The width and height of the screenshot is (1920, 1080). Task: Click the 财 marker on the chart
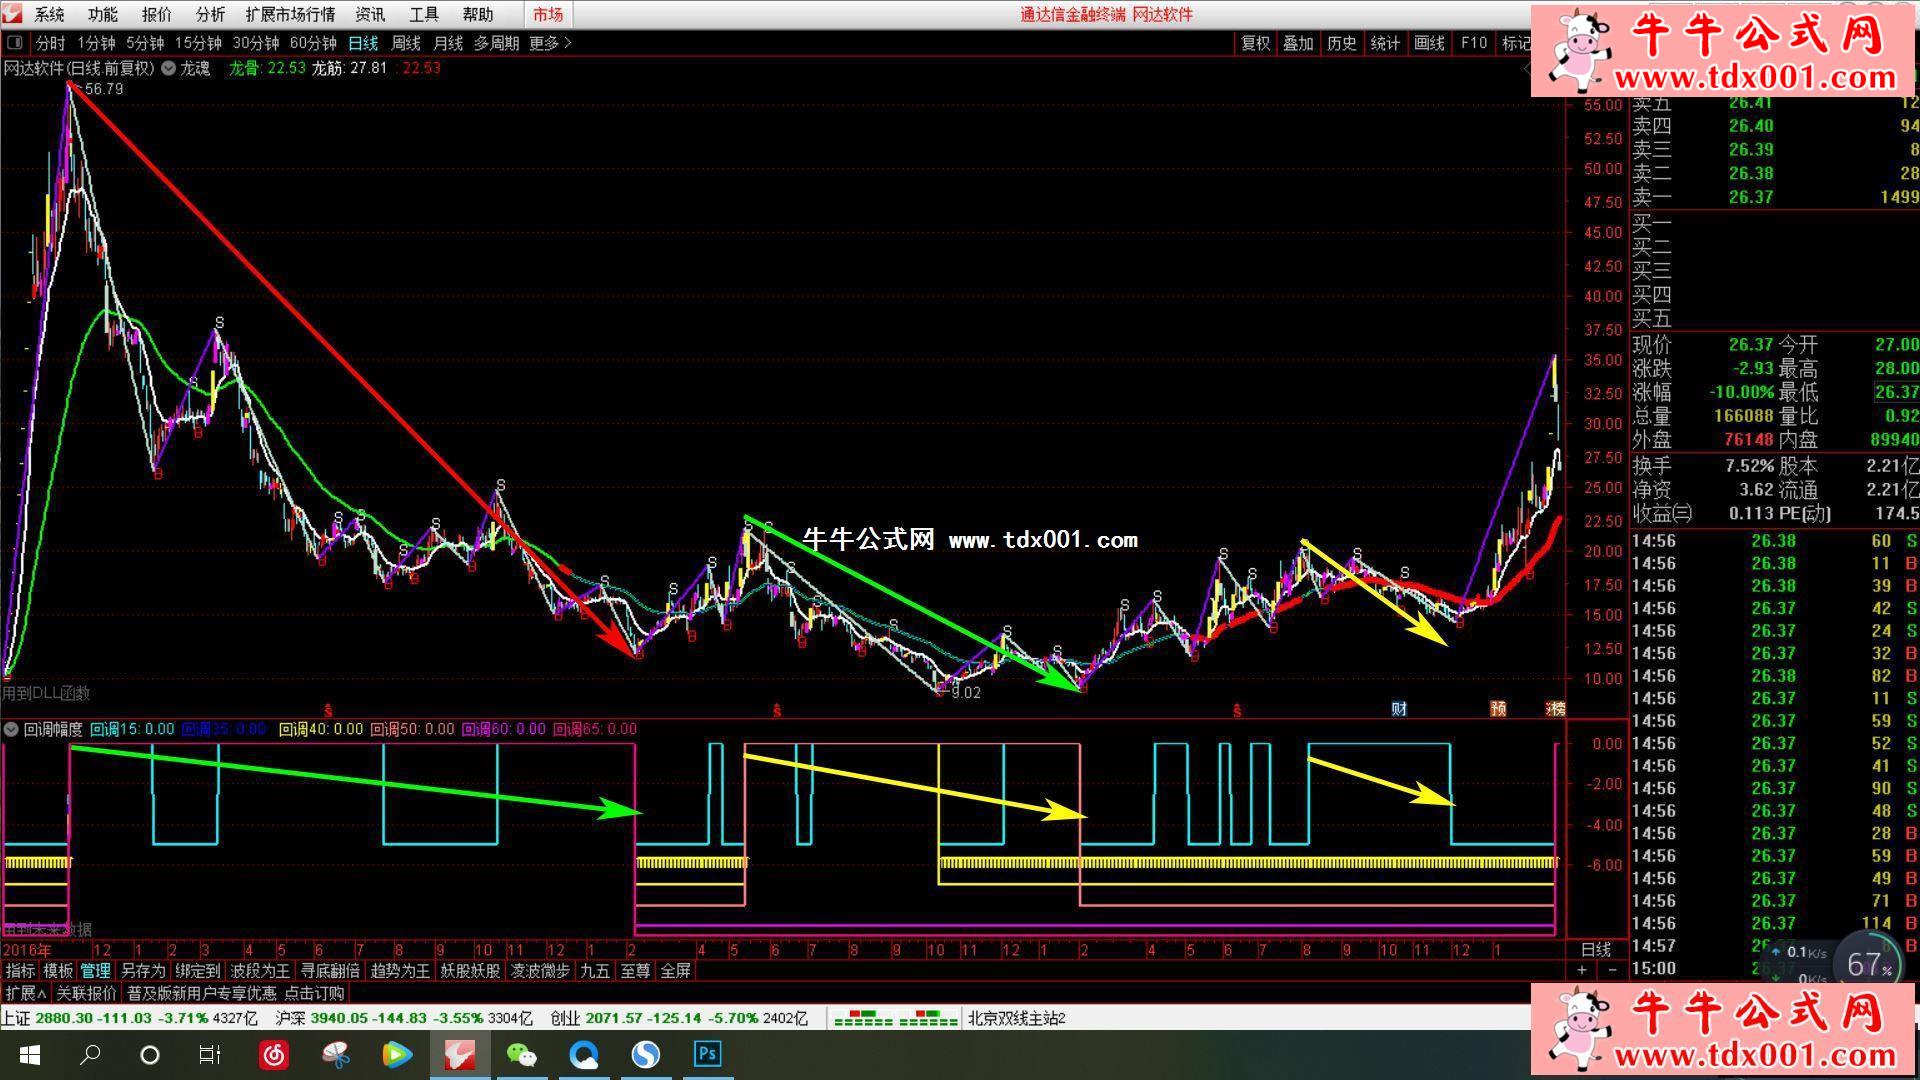click(1399, 709)
